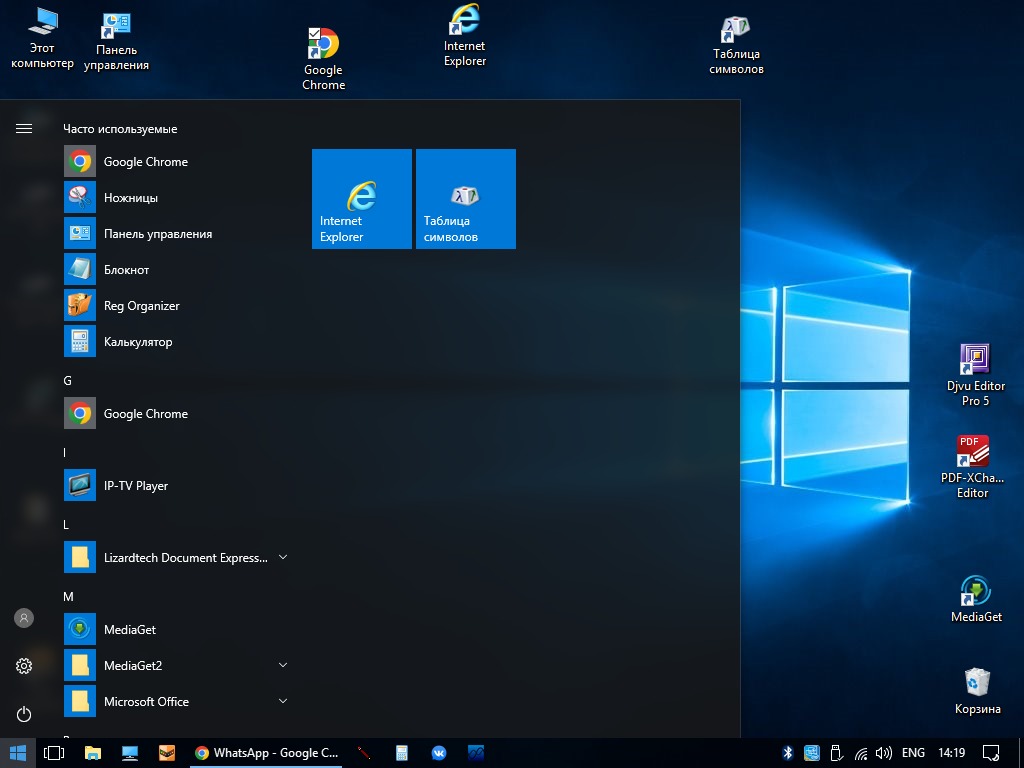Viewport: 1024px width, 768px height.
Task: Open clock showing 14:19
Action: point(952,753)
